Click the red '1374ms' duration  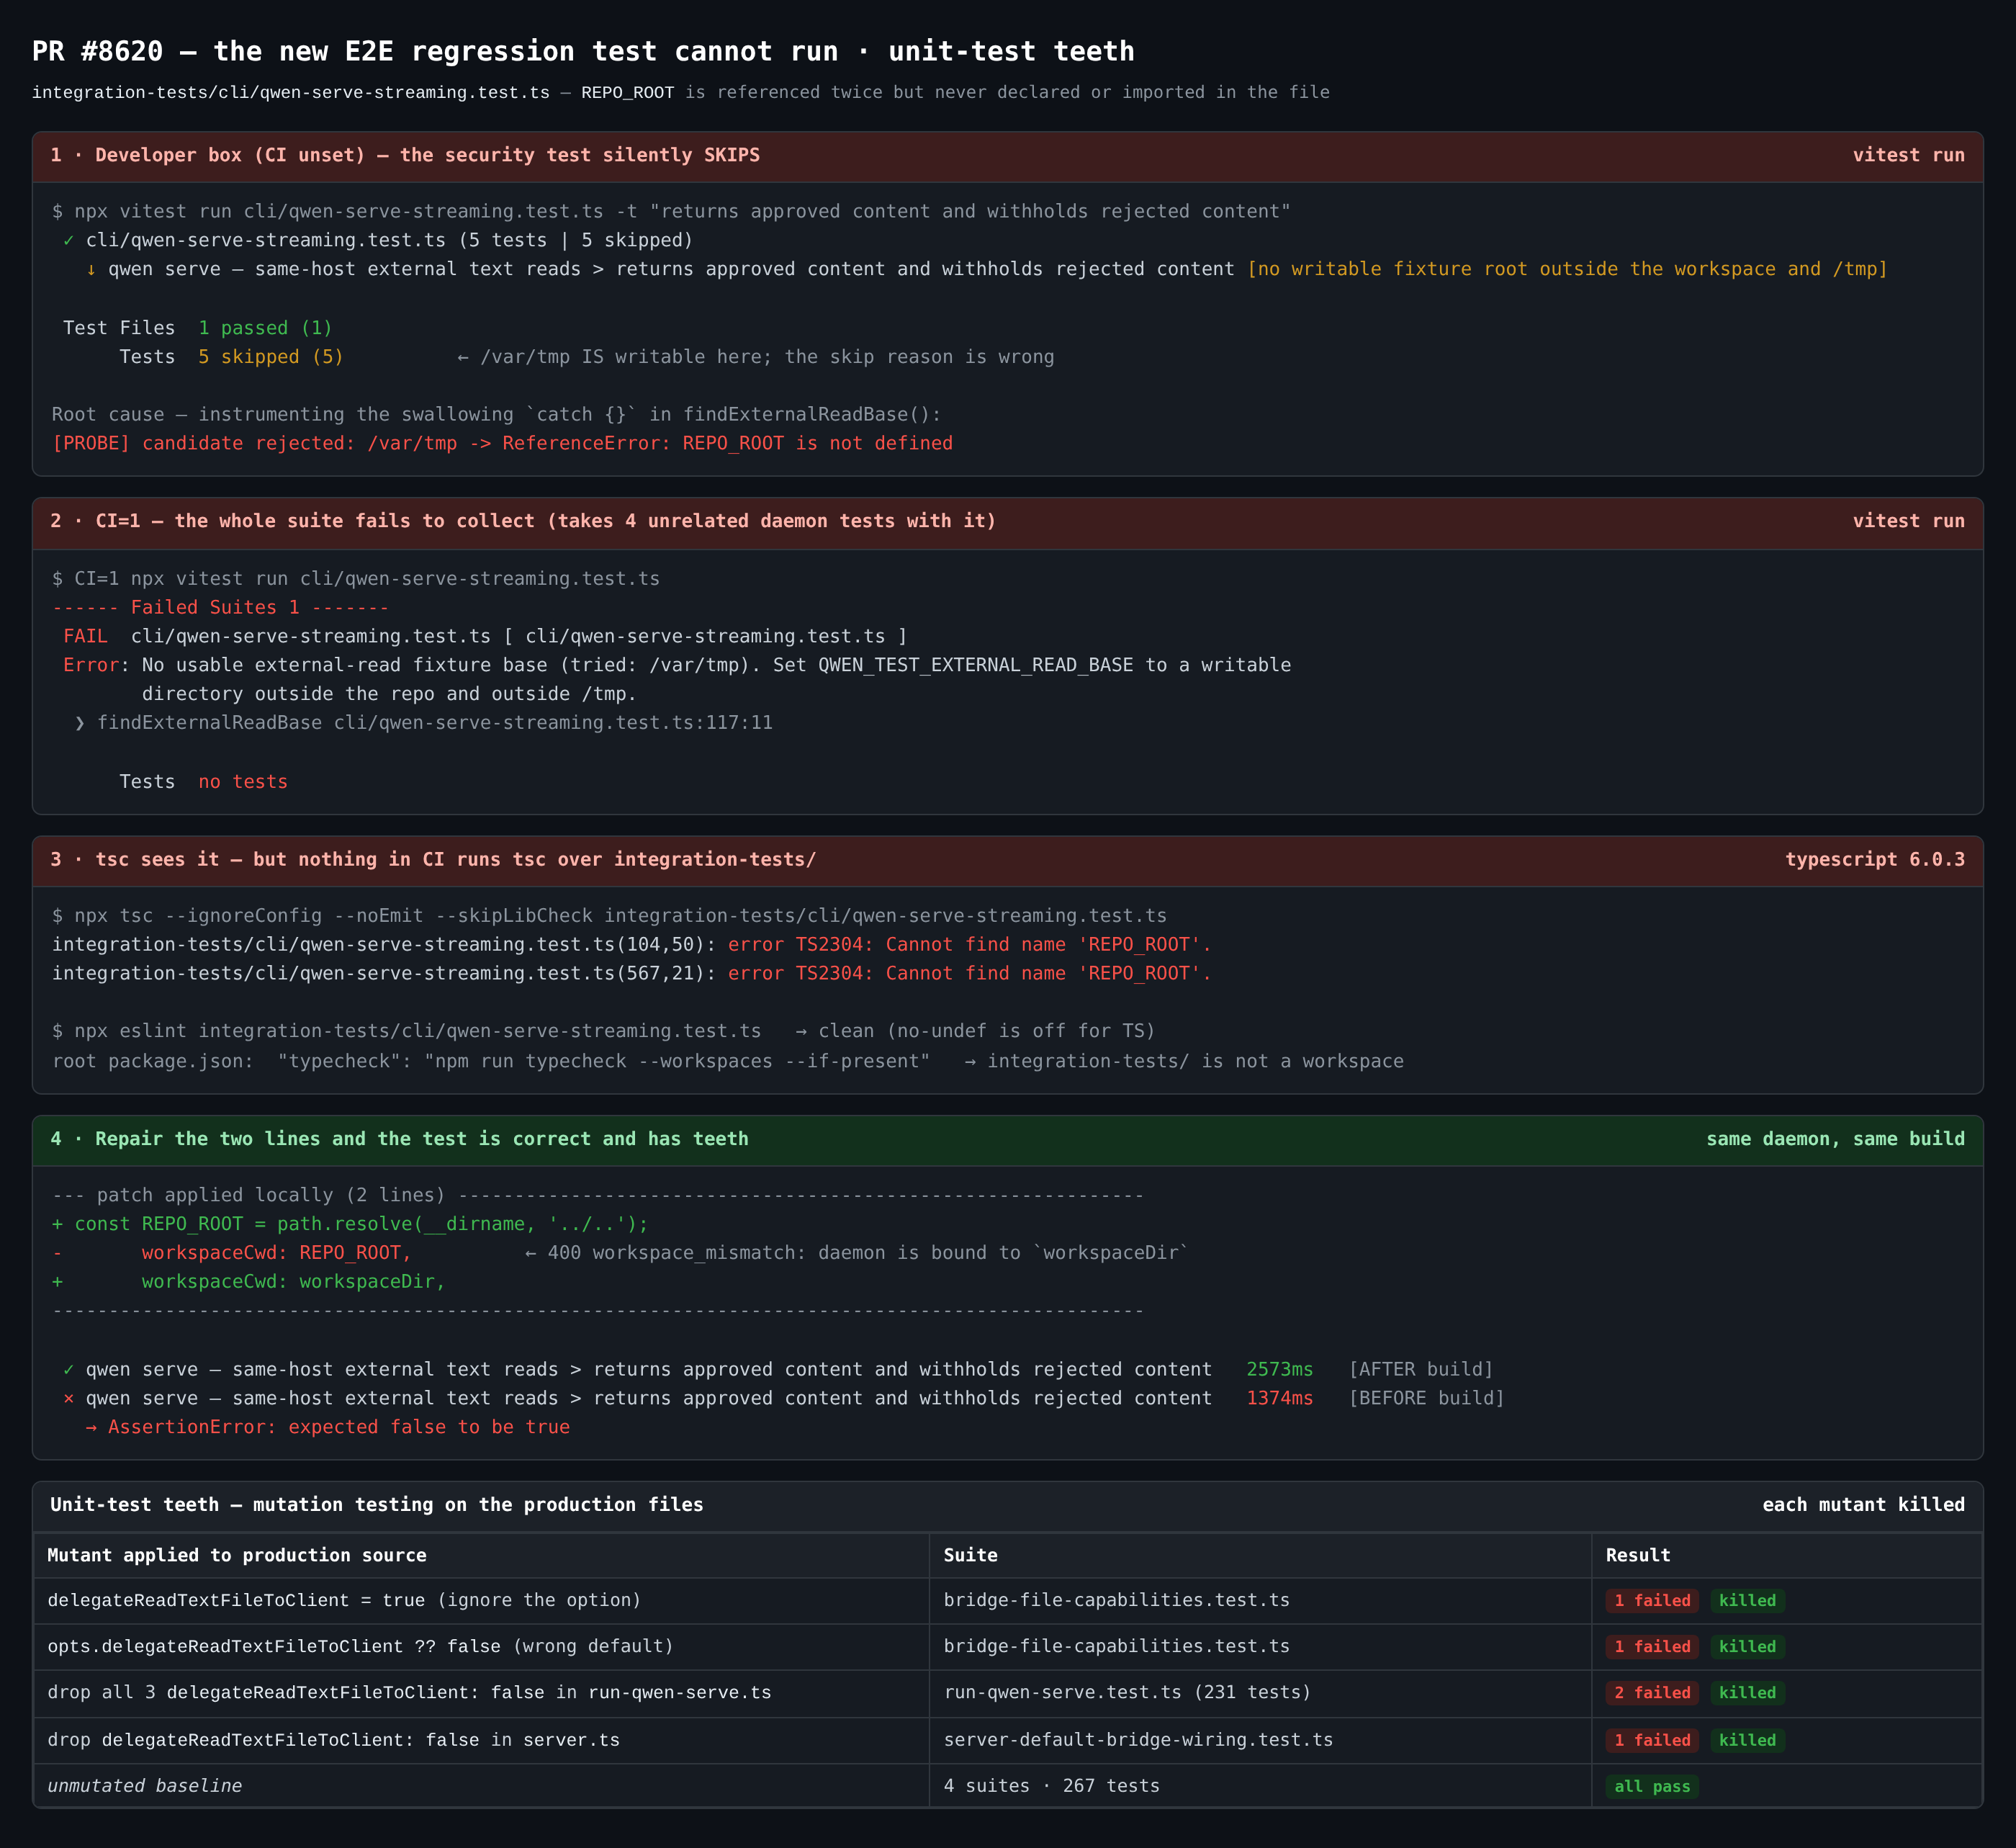[1280, 1399]
